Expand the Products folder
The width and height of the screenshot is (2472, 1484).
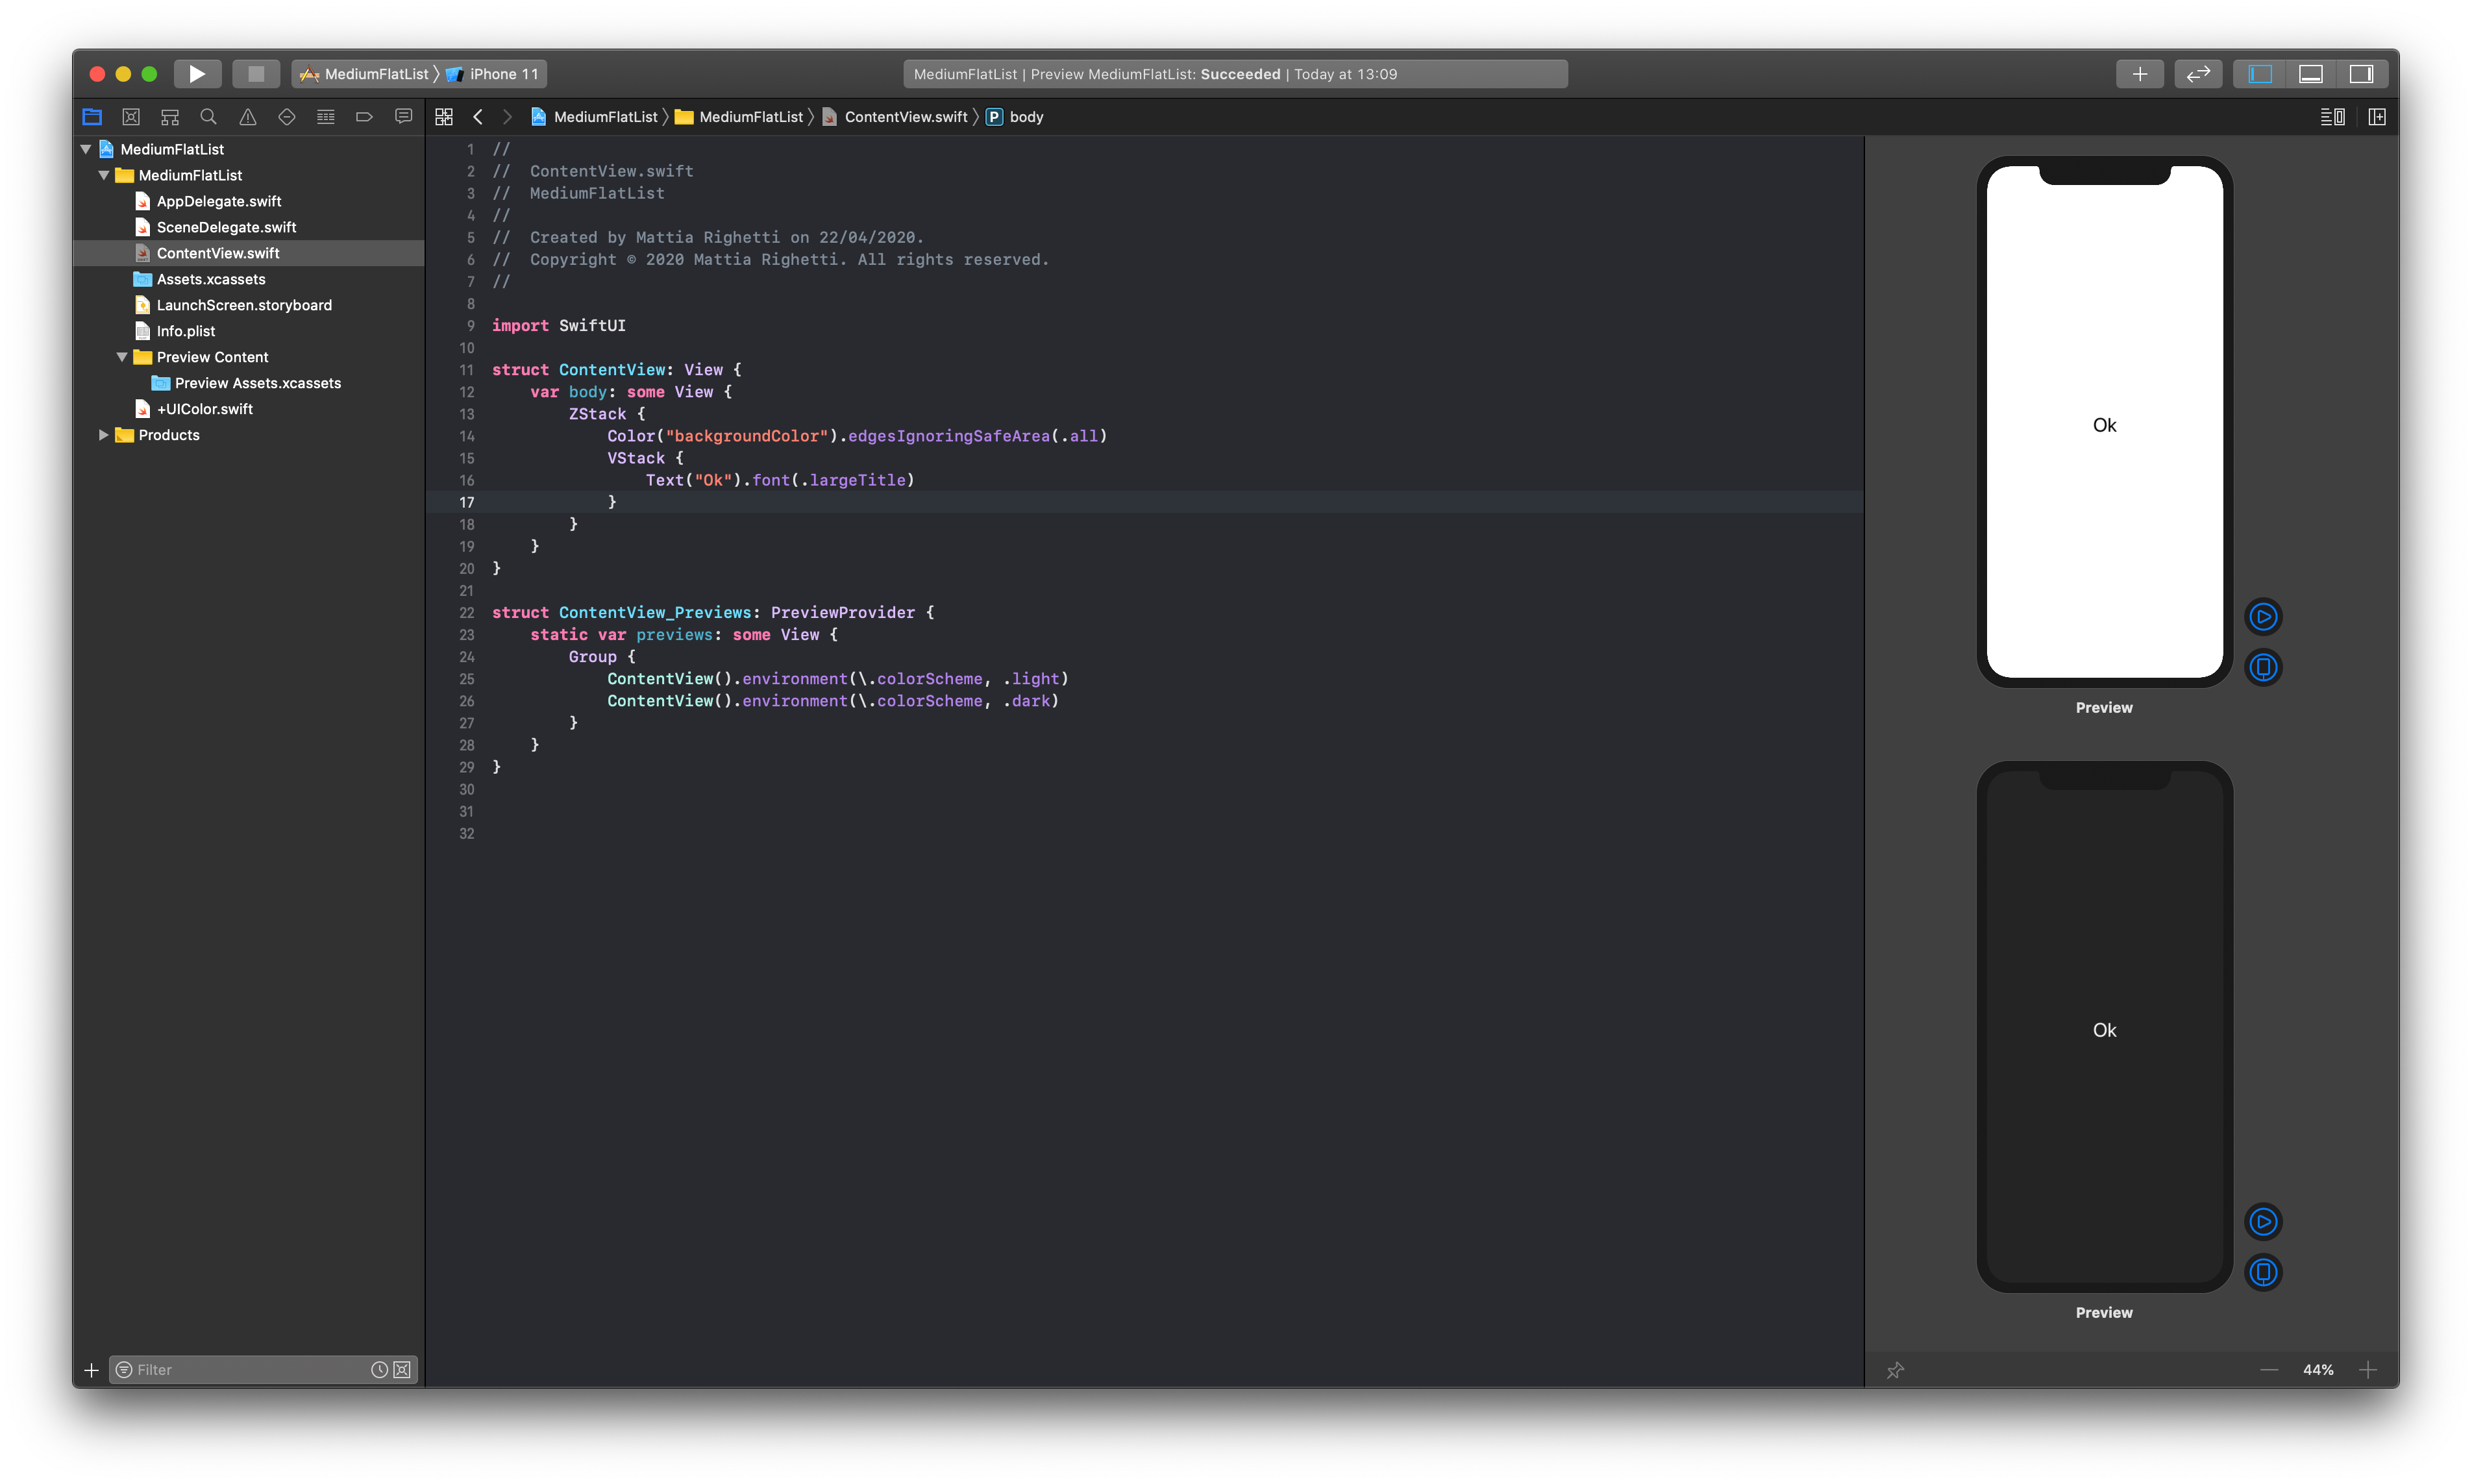103,435
